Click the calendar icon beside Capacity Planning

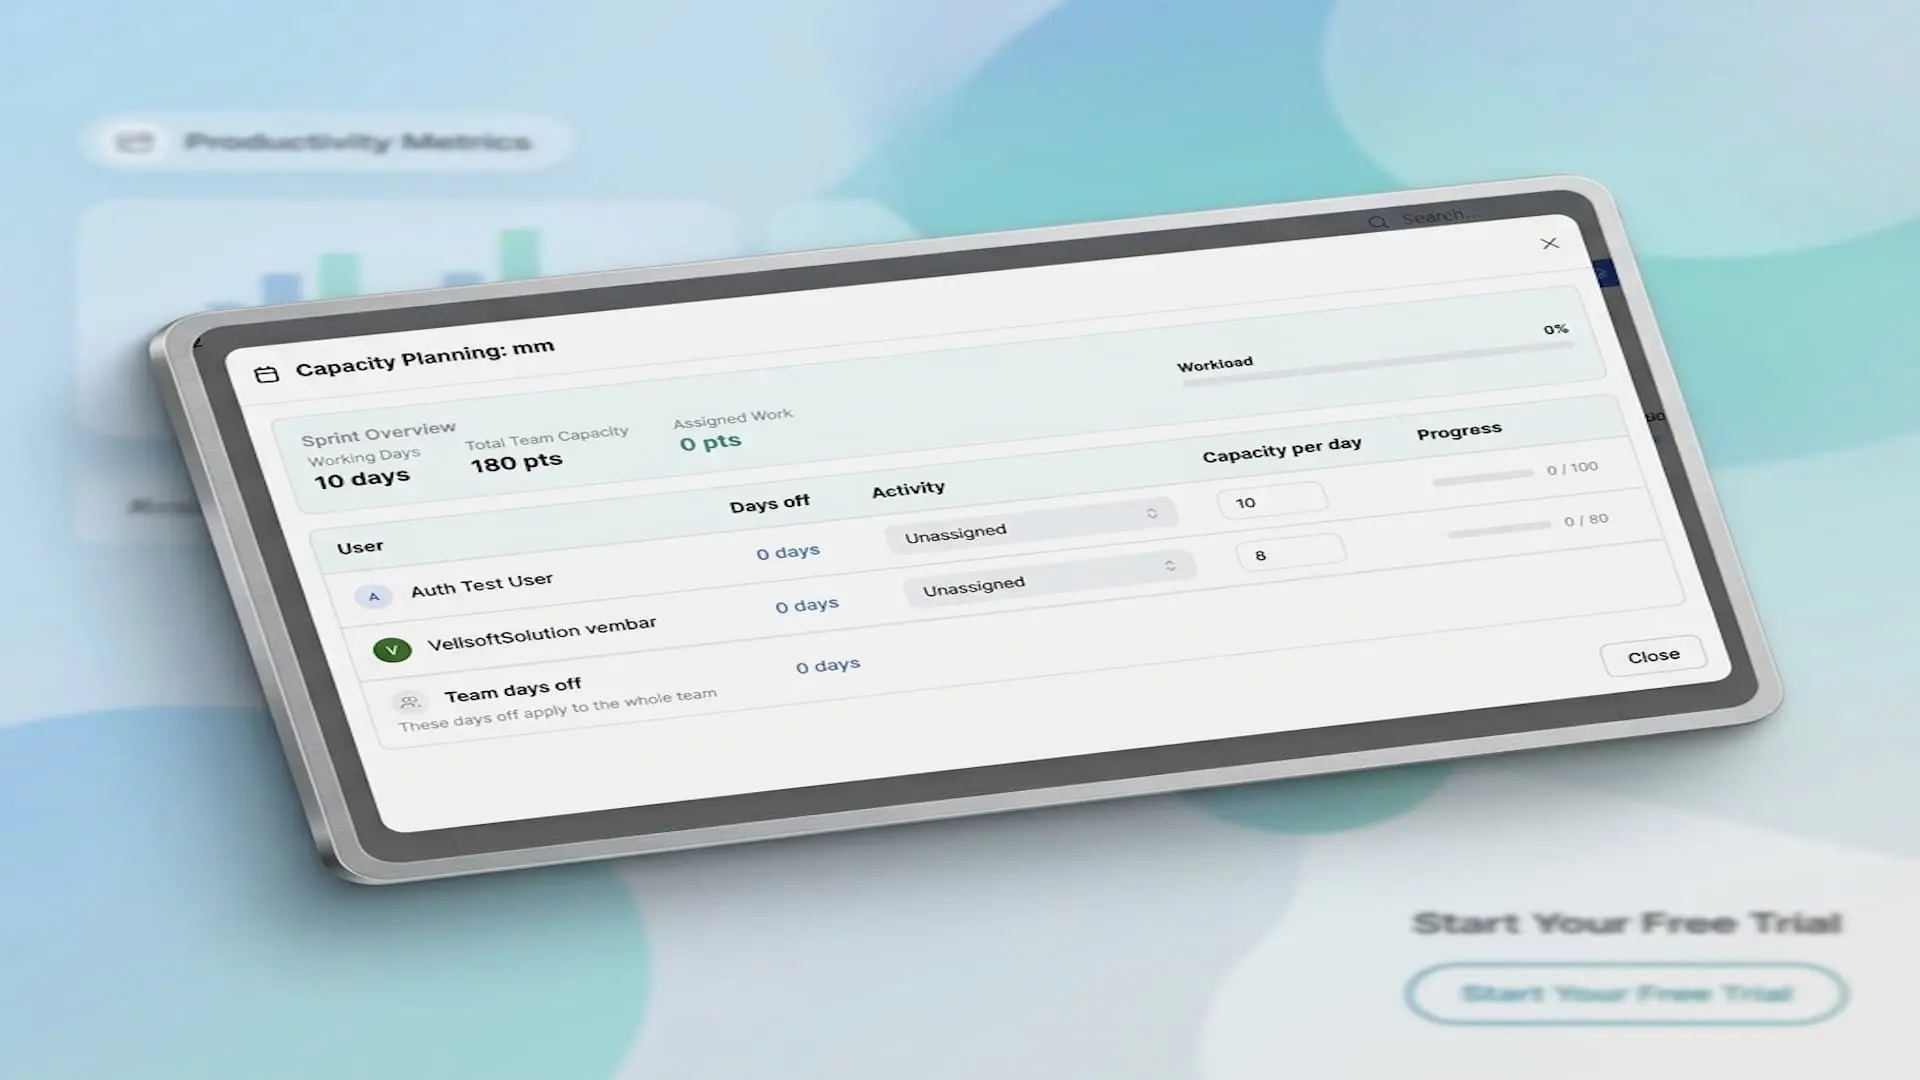266,374
